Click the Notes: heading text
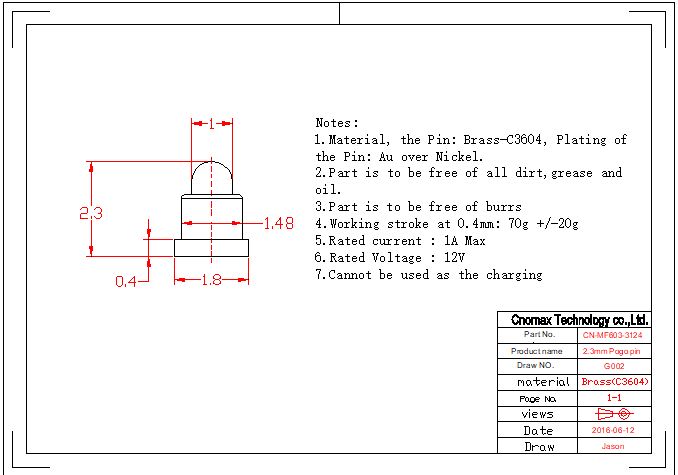Screen dimensions: 678x475 pyautogui.click(x=336, y=122)
